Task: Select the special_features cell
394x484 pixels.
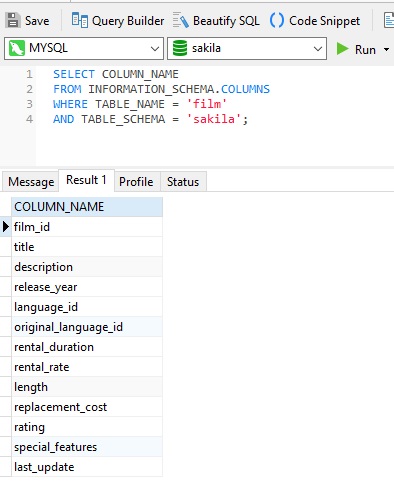Action: tap(87, 447)
